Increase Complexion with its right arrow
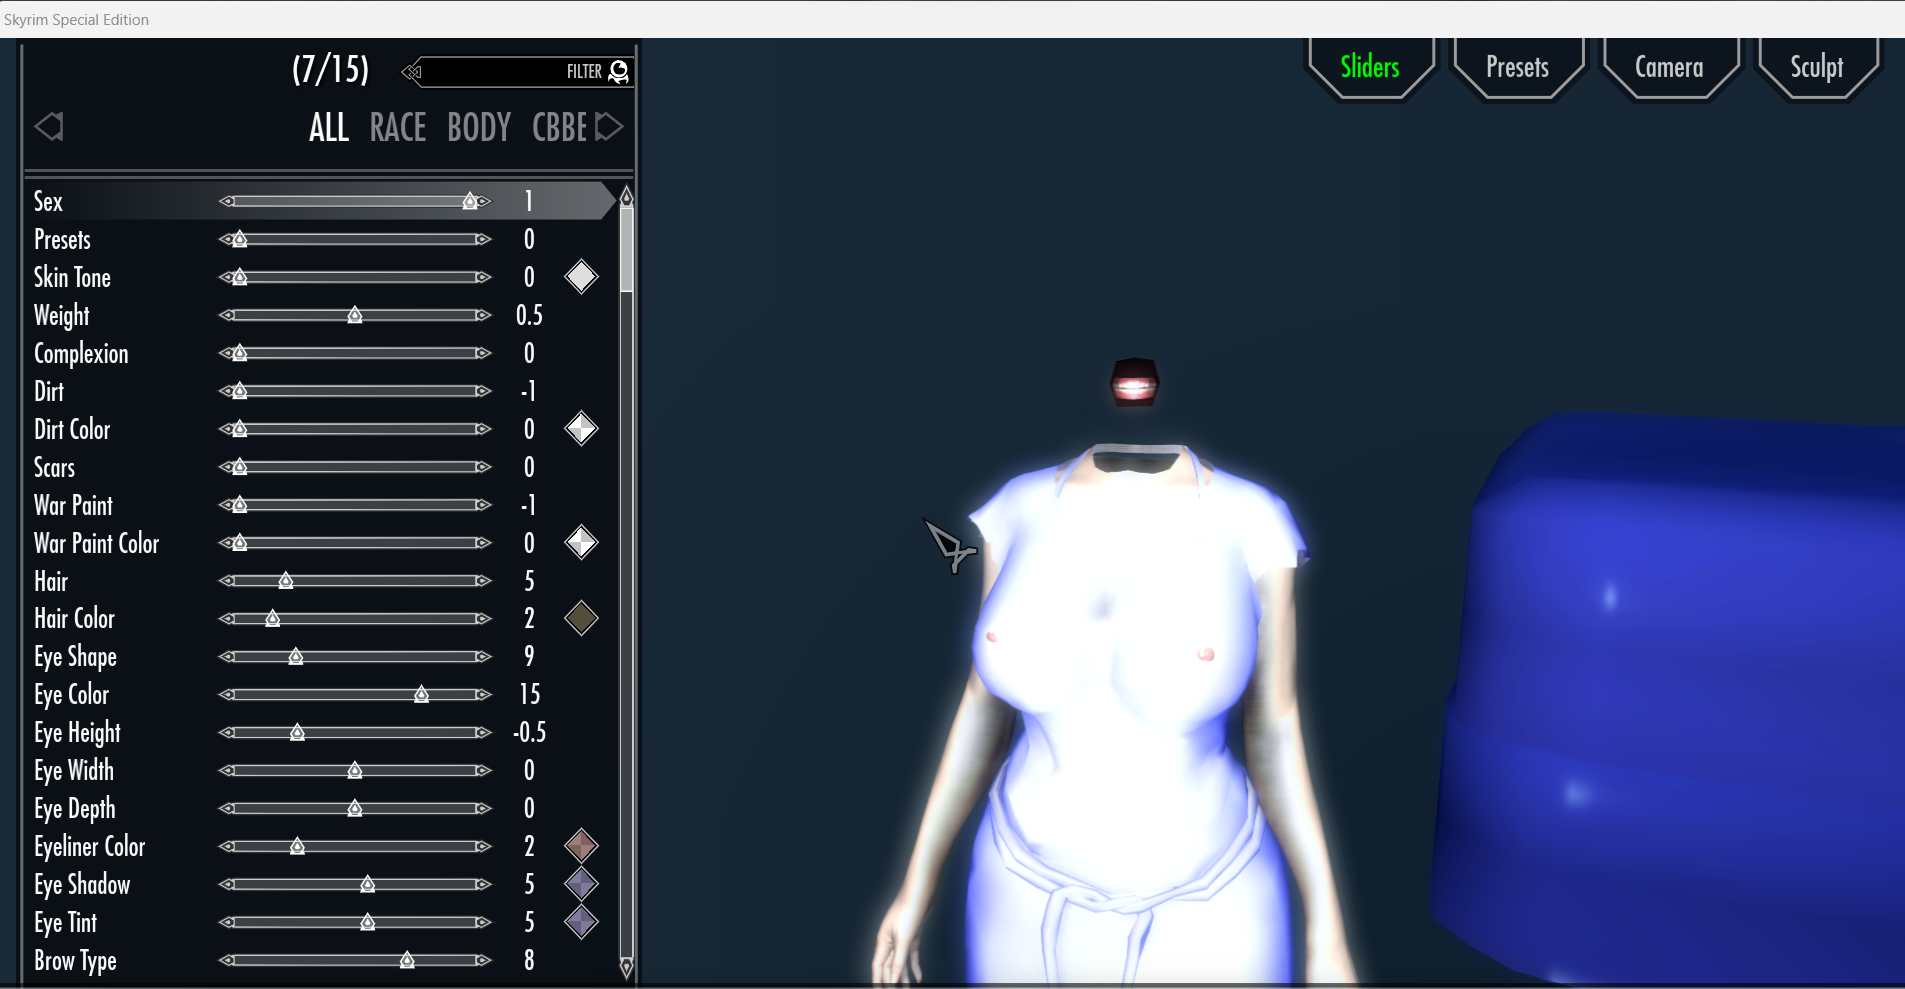Screen dimensions: 1905x989 point(484,353)
